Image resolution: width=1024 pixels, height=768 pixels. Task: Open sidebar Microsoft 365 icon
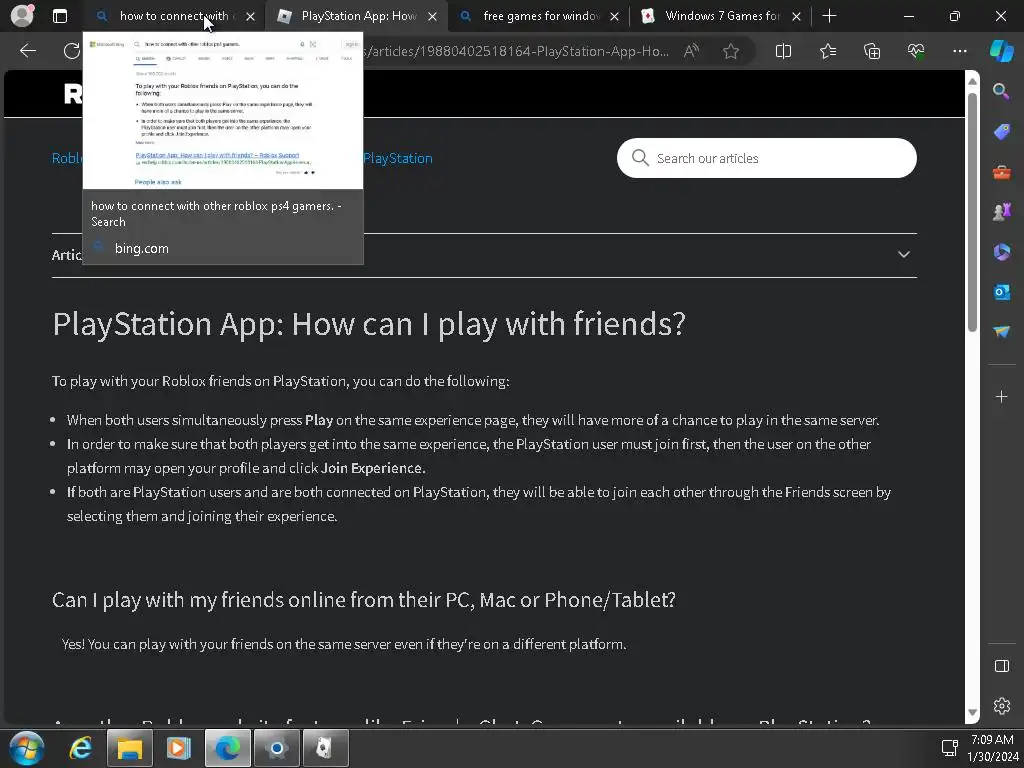click(1001, 252)
